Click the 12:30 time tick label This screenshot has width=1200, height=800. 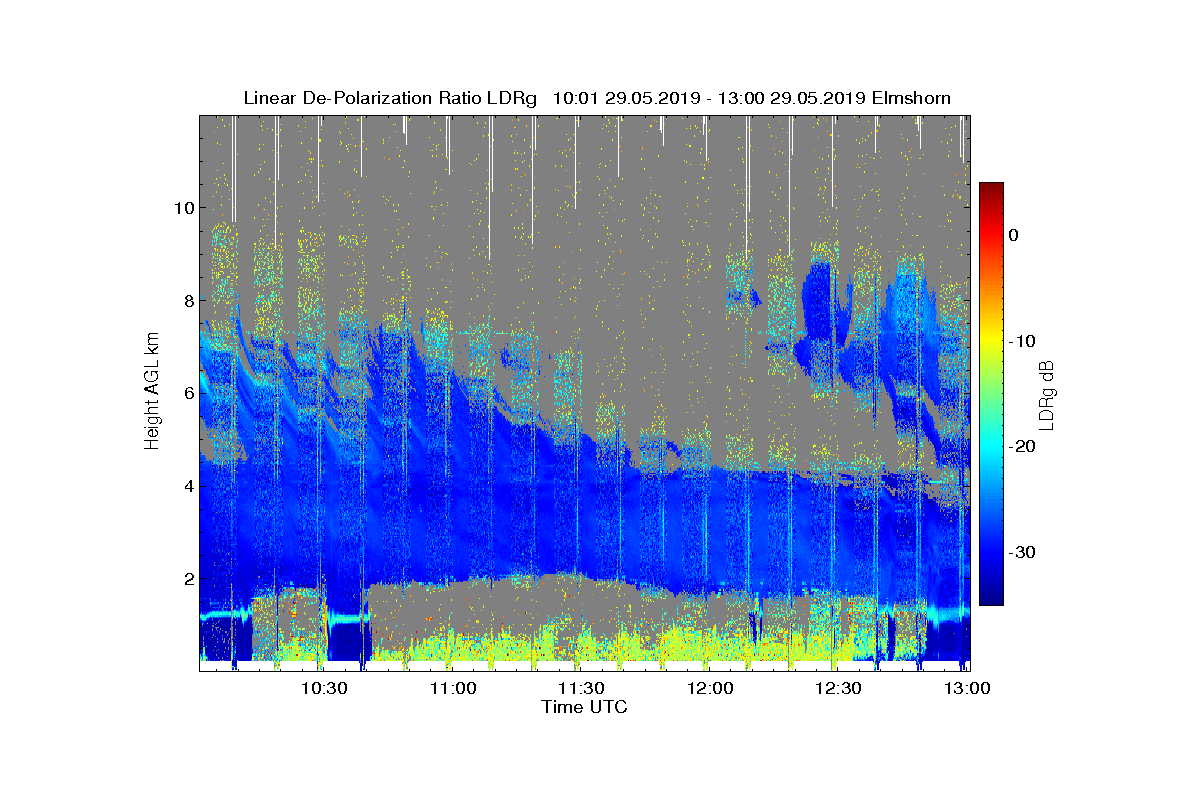(x=838, y=688)
